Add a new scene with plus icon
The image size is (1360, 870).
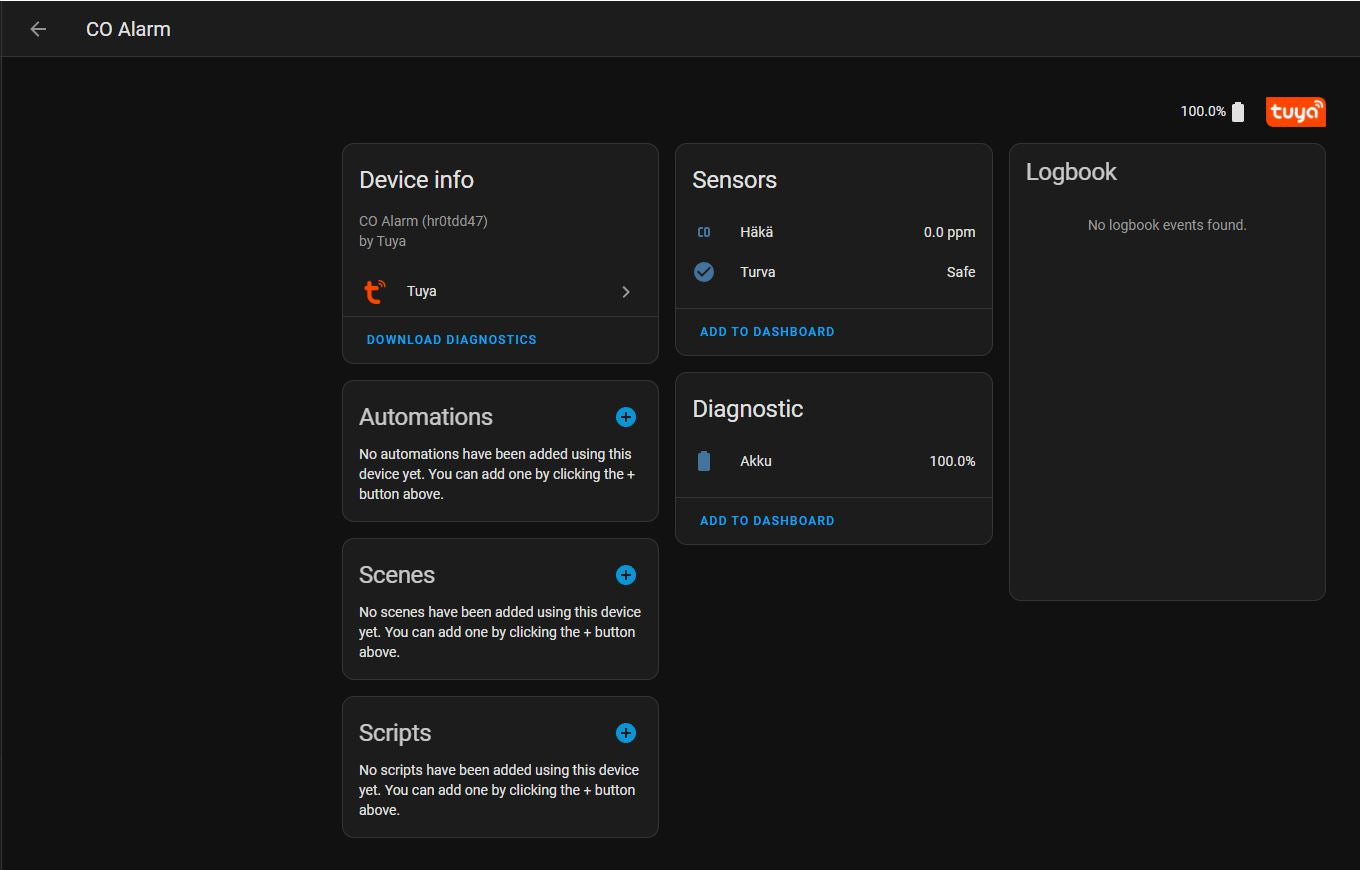[x=626, y=575]
